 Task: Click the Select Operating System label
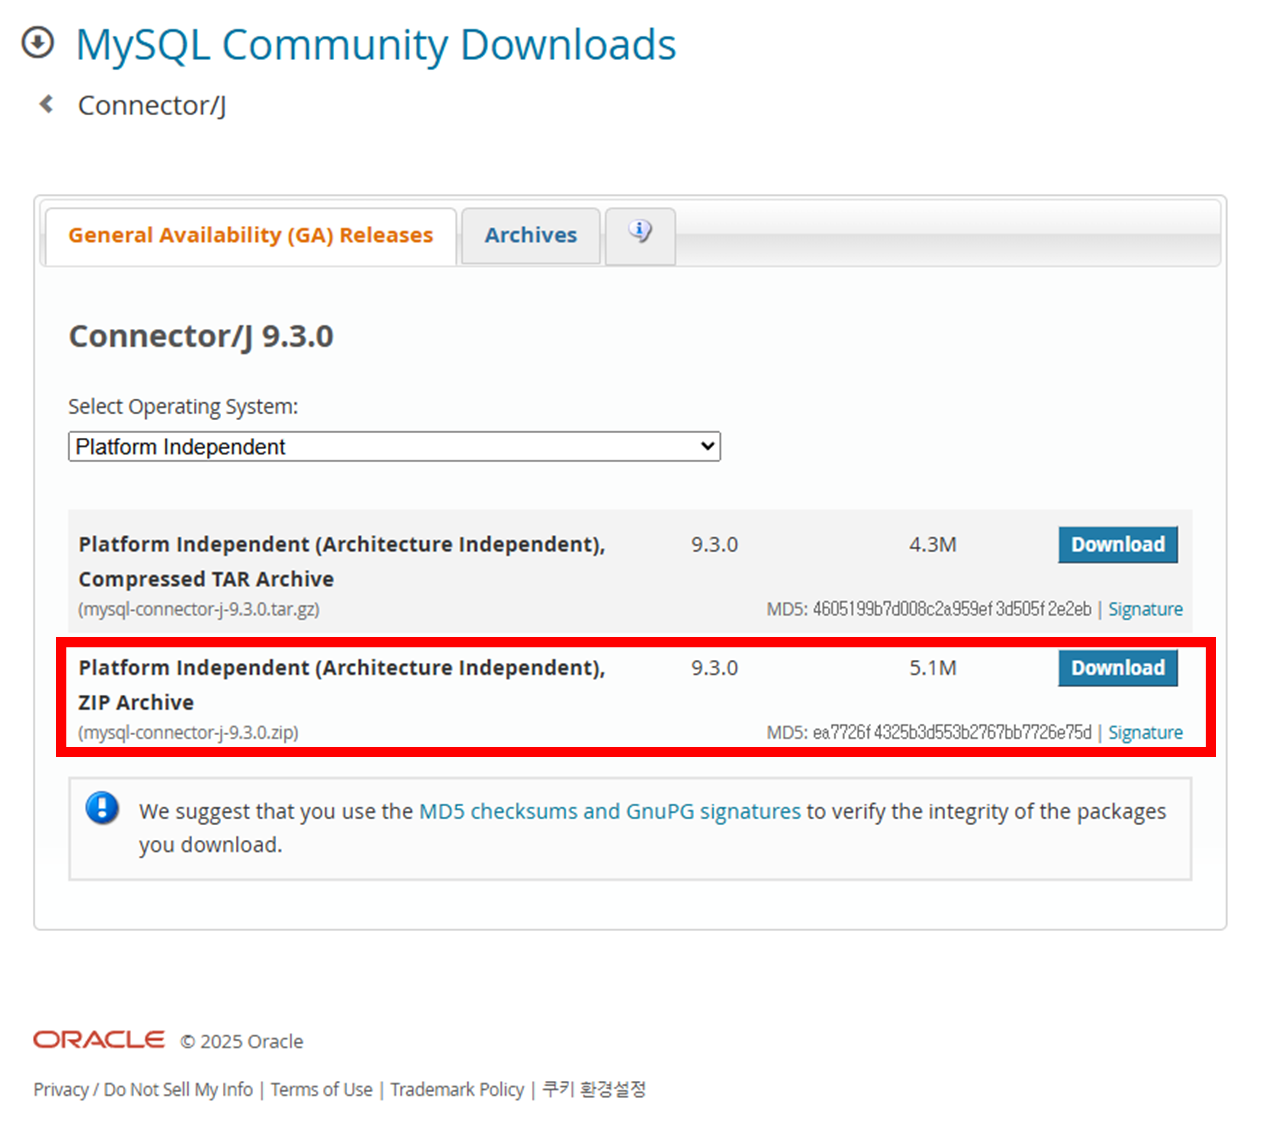[x=183, y=406]
